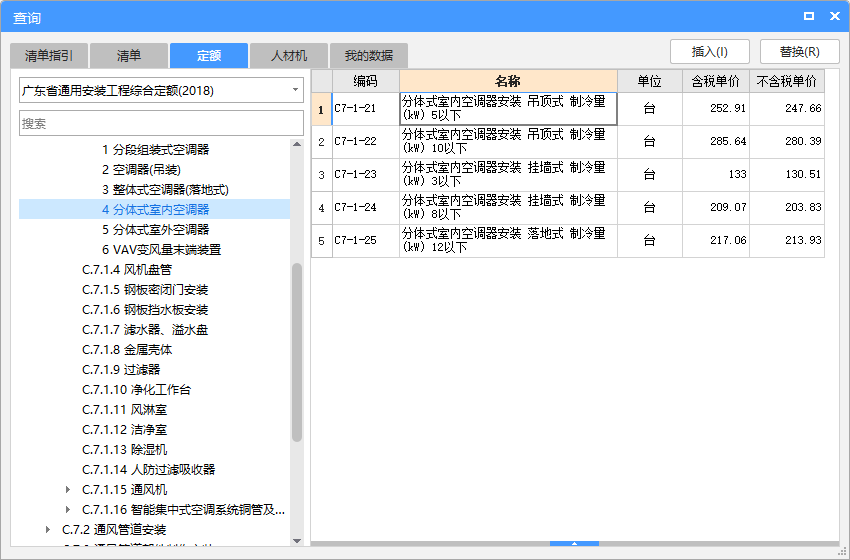
Task: Close the 查询 dialog window
Action: tap(835, 16)
